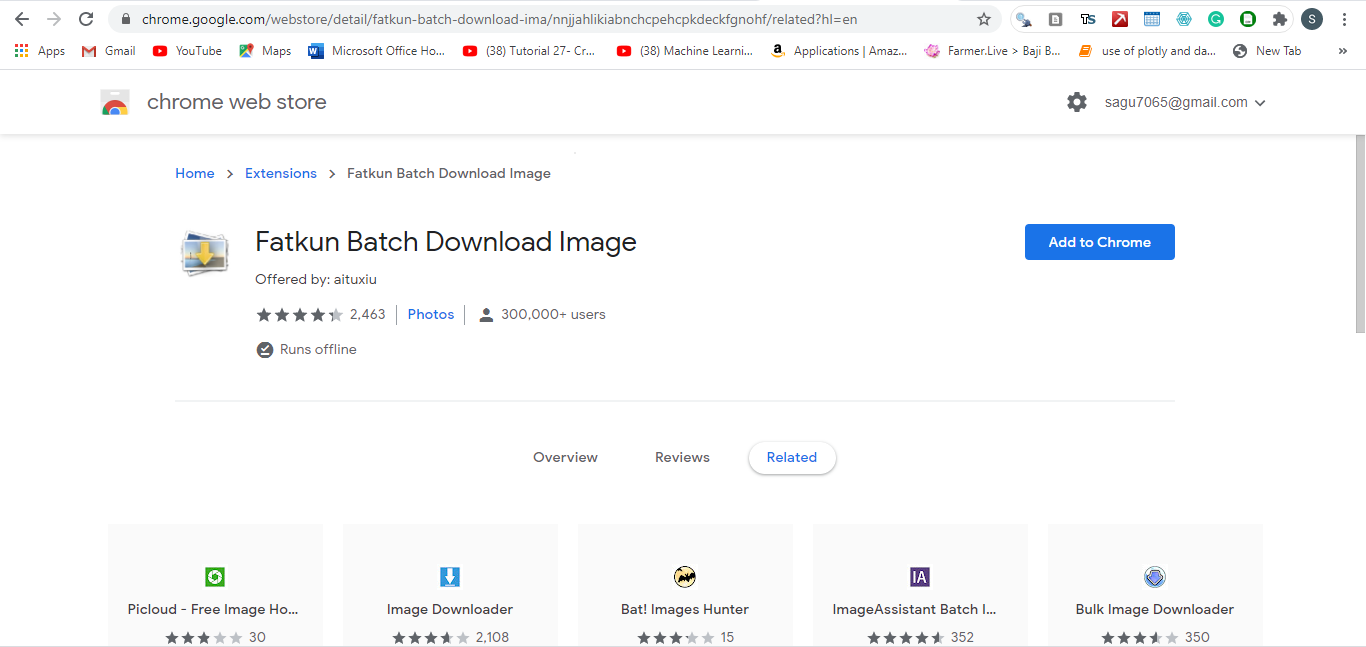Expand the sagu7065@gmail.com account dropdown
This screenshot has width=1366, height=647.
(1185, 102)
